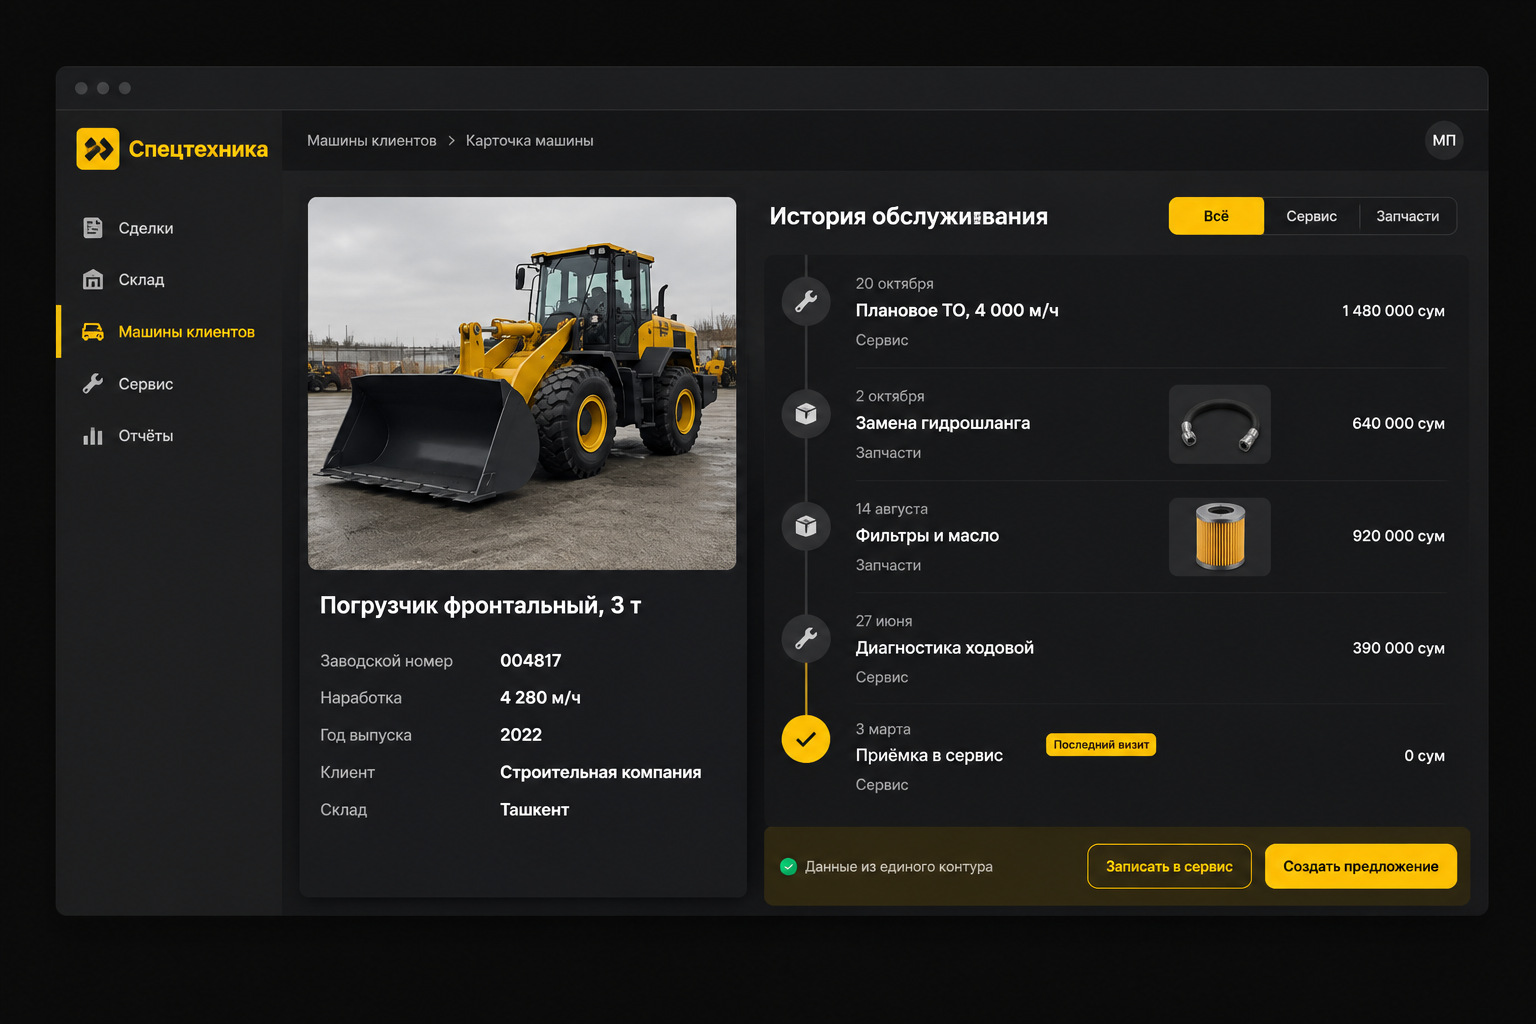Open the front loader machine photo
The height and width of the screenshot is (1024, 1536).
(522, 383)
